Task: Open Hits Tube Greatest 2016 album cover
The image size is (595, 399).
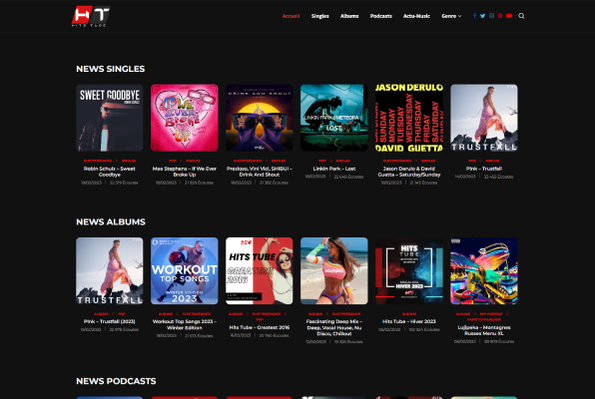Action: click(x=259, y=271)
